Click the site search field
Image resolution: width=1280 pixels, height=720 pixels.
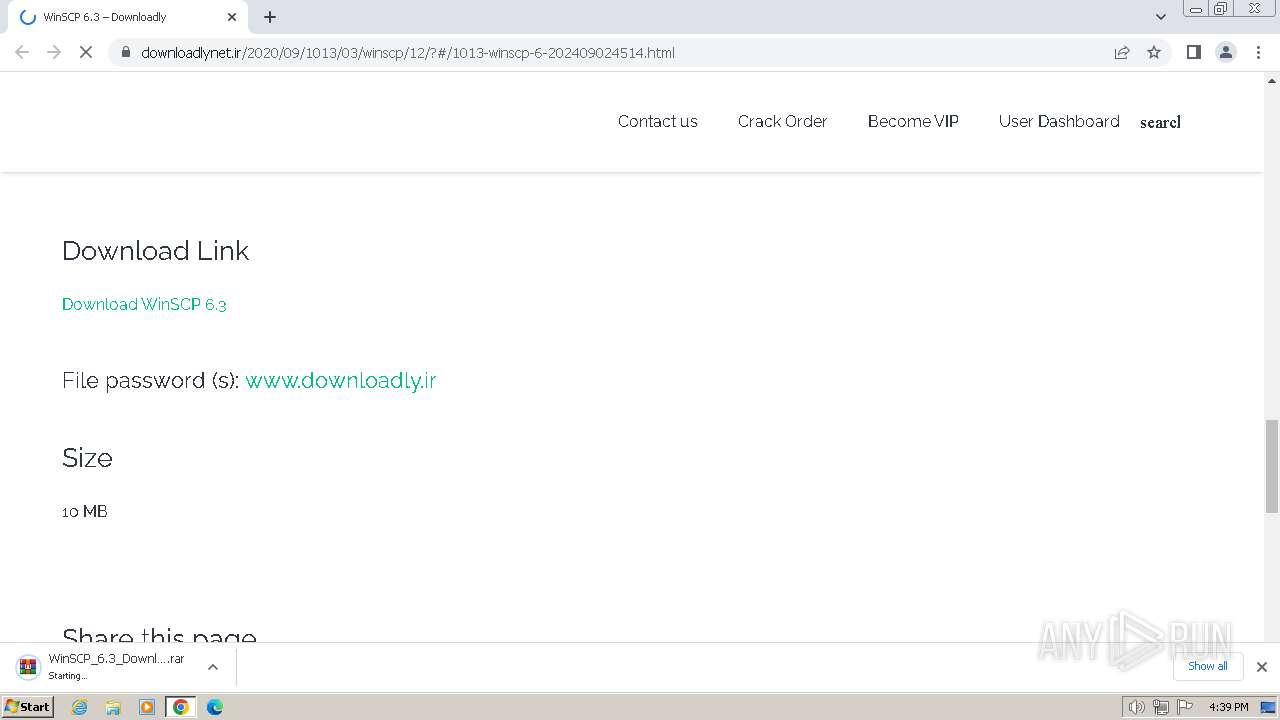click(1160, 122)
